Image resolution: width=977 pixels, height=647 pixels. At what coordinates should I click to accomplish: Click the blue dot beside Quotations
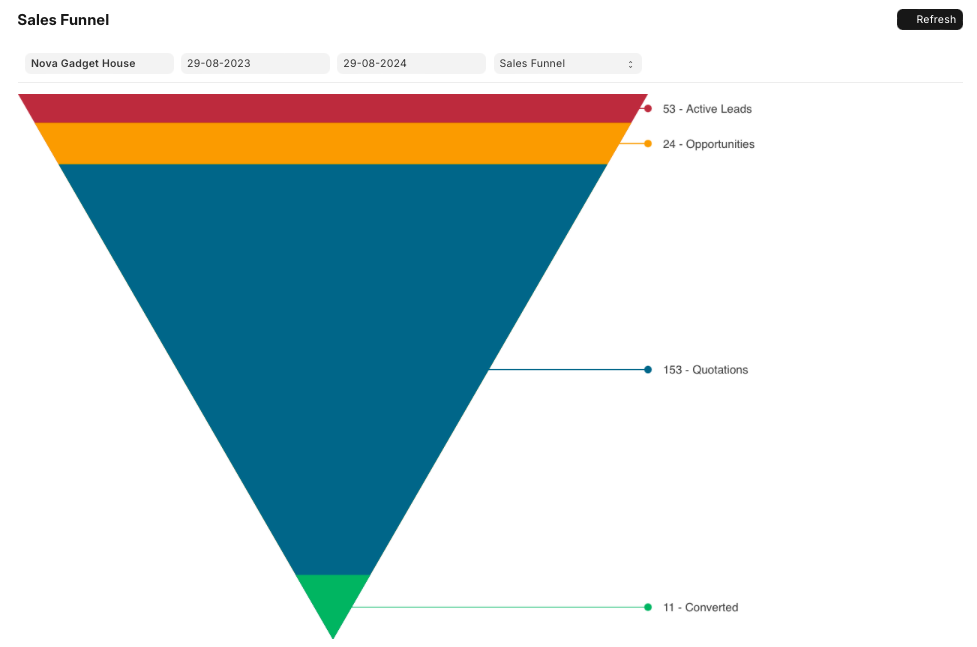coord(648,370)
